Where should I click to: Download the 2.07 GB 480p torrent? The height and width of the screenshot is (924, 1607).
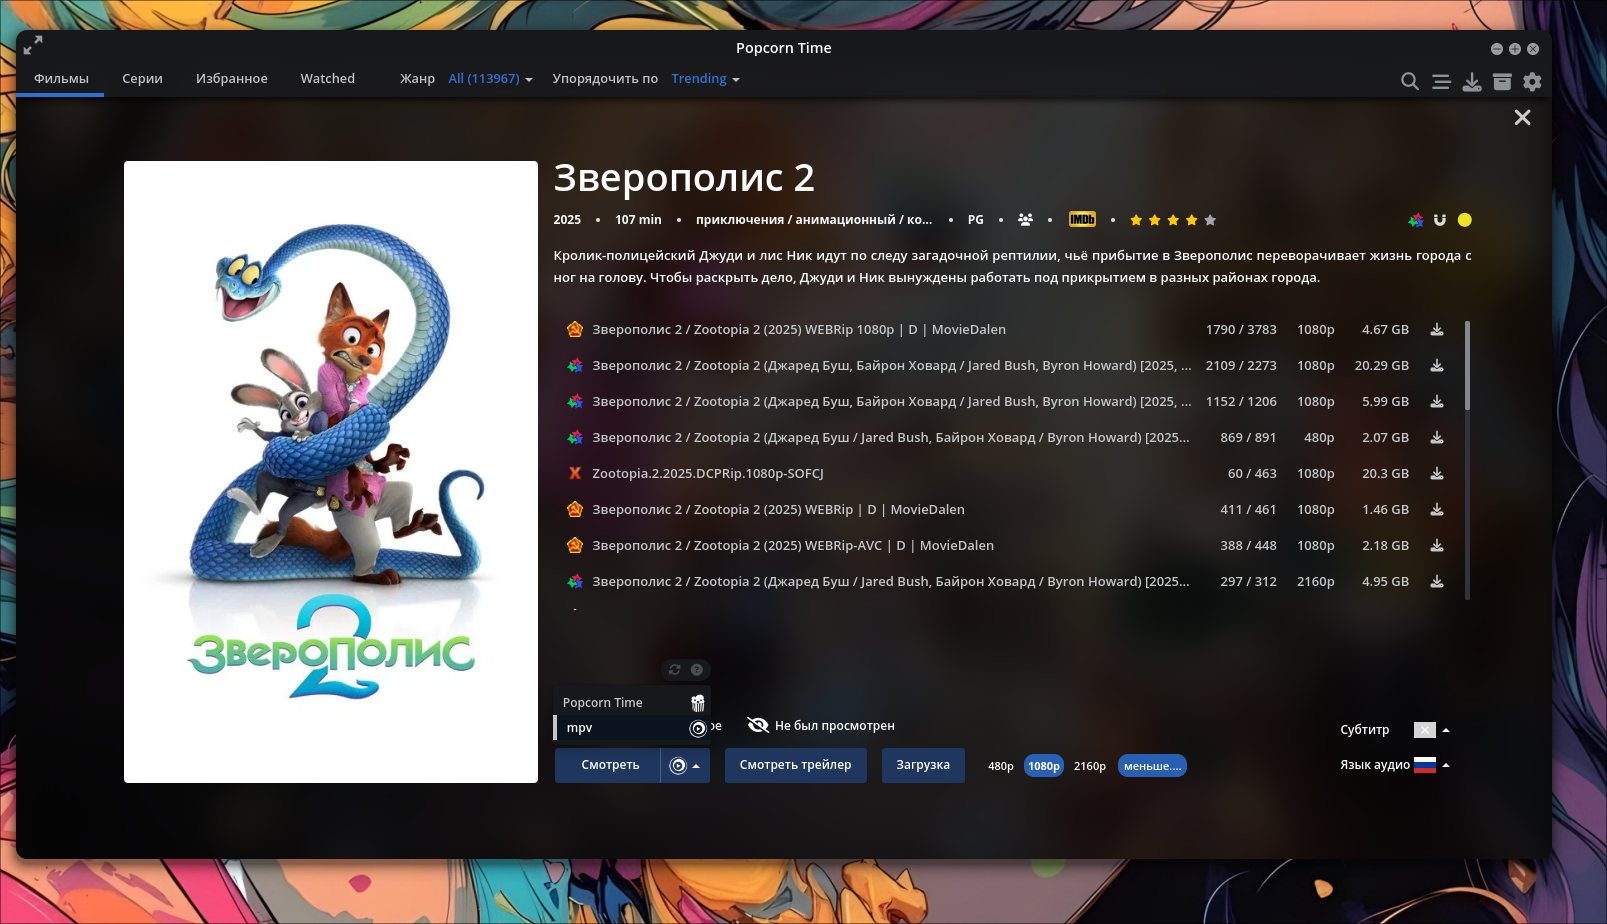point(1437,438)
